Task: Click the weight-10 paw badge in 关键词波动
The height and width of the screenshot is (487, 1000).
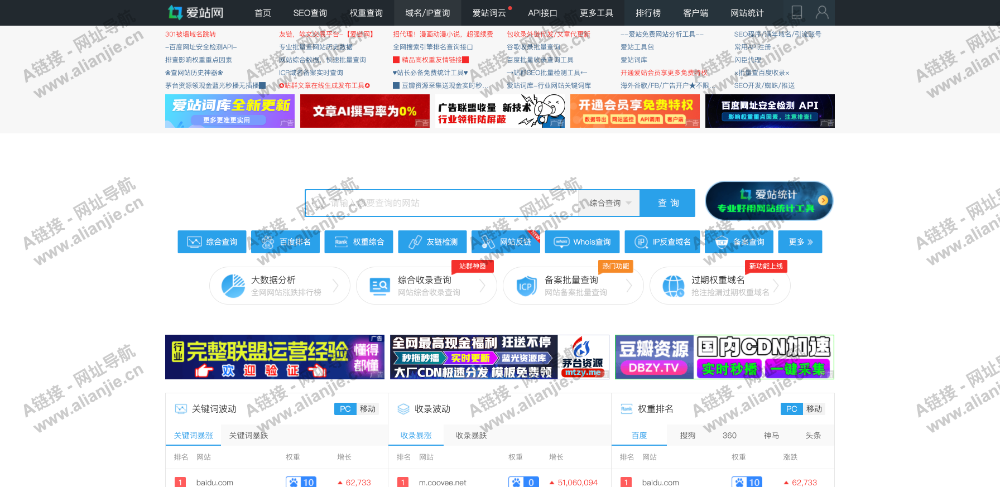Action: pyautogui.click(x=301, y=483)
